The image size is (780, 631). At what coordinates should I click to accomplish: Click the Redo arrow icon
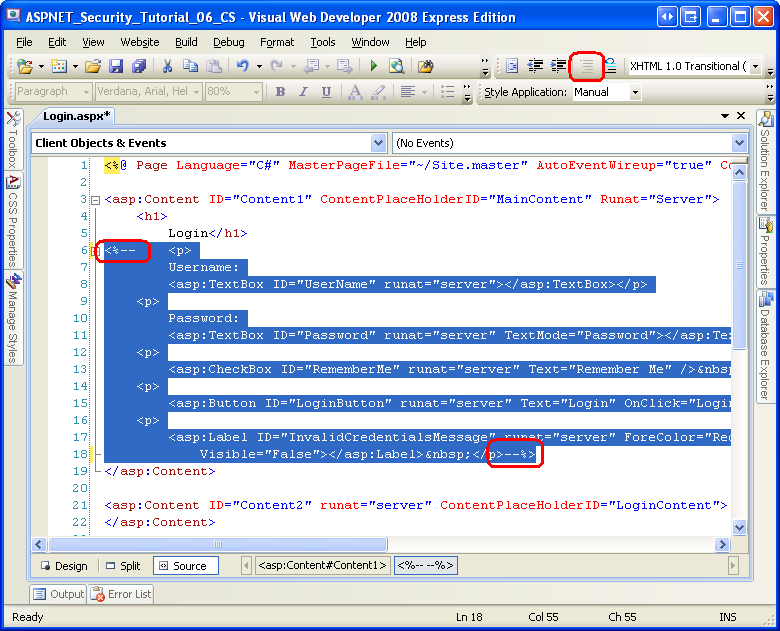point(277,66)
